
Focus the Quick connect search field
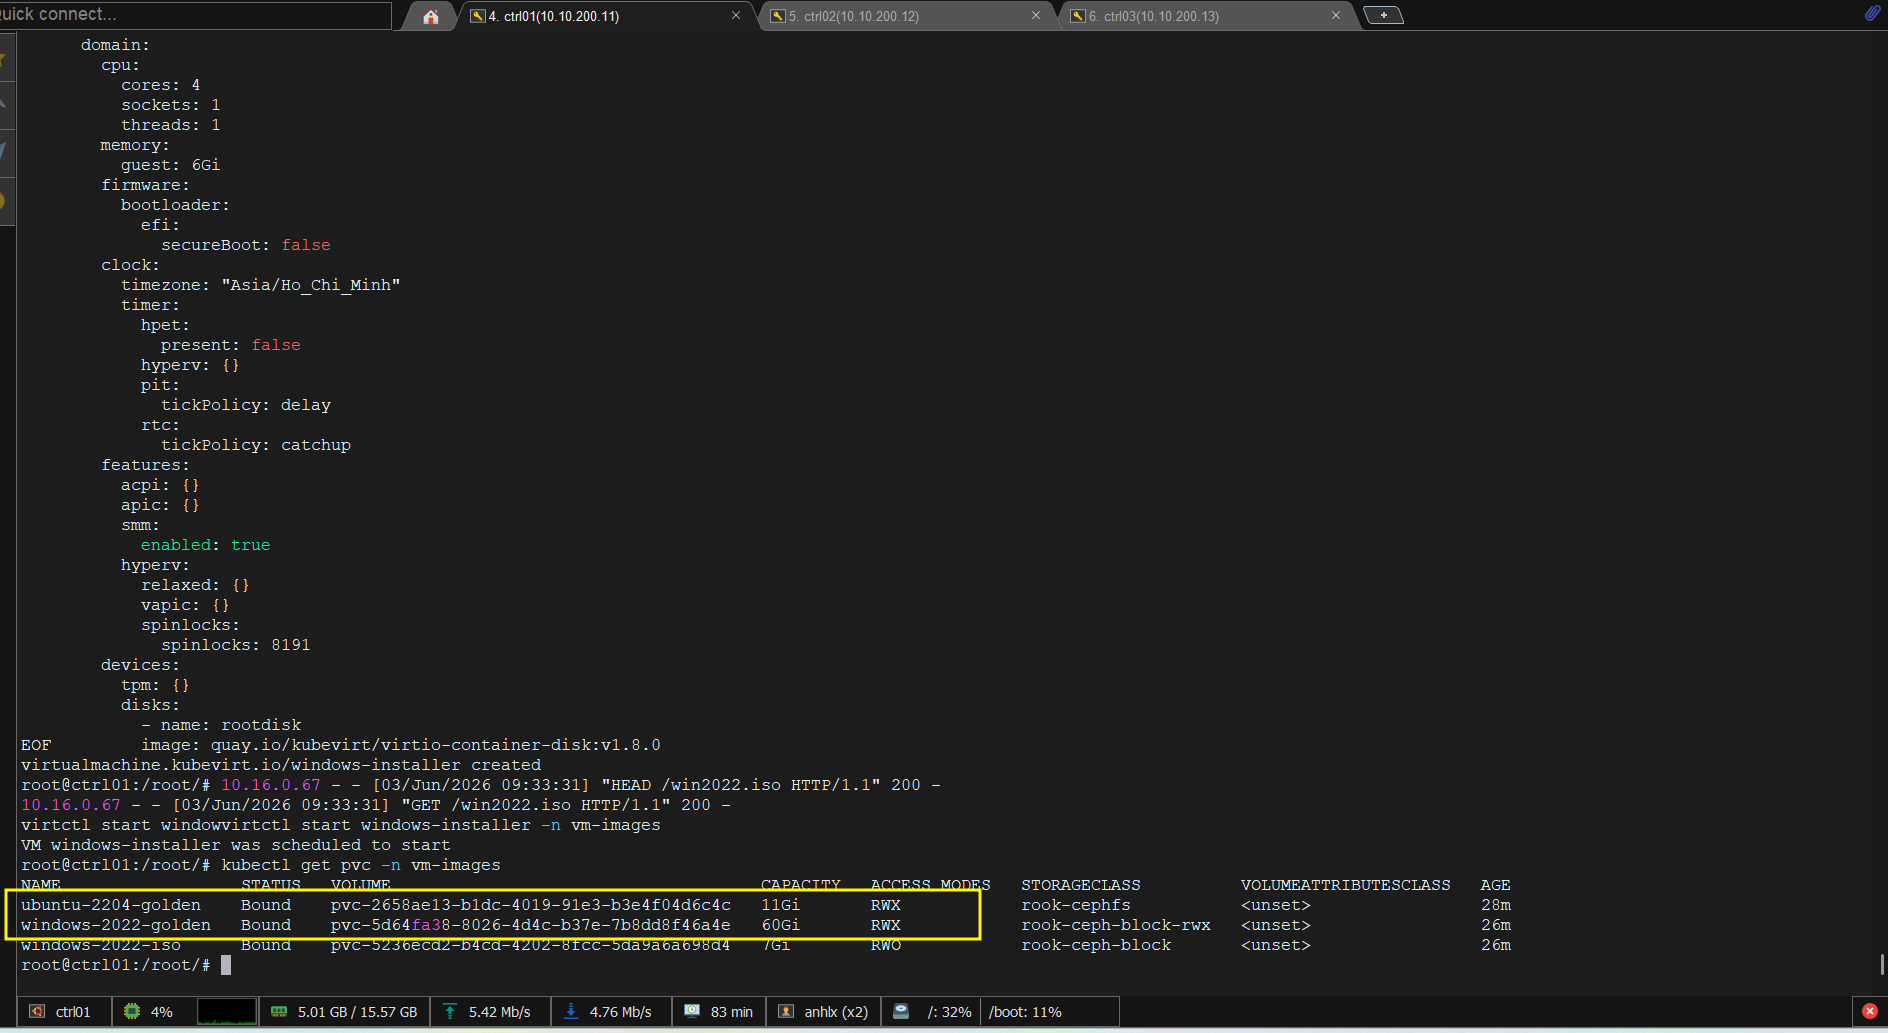pyautogui.click(x=195, y=15)
